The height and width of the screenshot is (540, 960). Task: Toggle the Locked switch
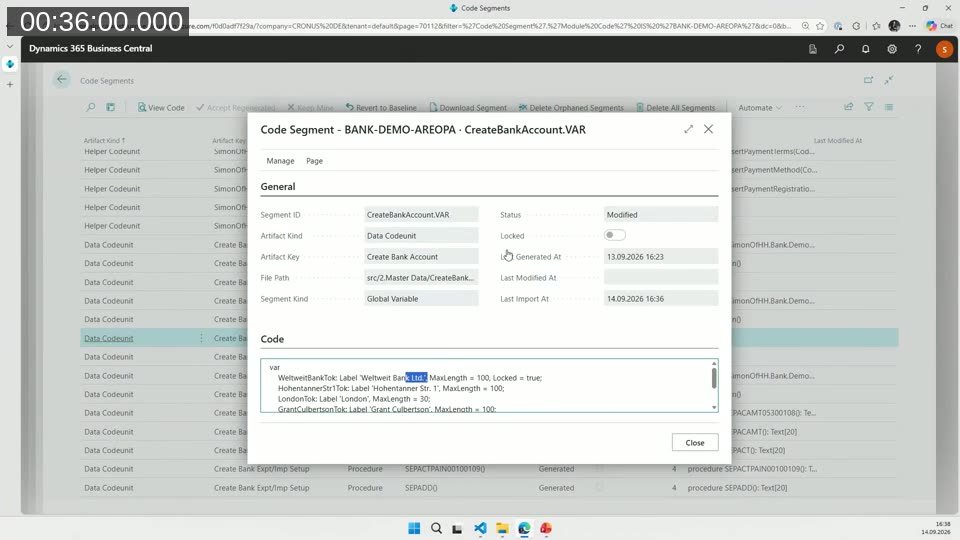point(614,235)
